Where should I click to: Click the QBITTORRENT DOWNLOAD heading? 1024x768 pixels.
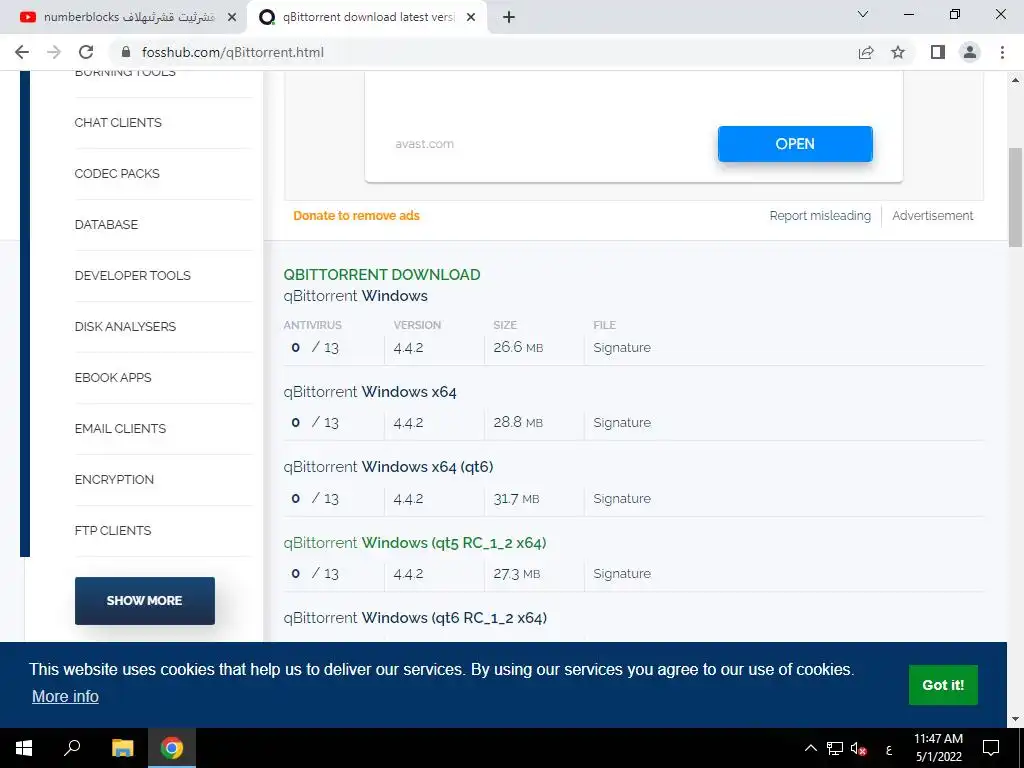381,275
